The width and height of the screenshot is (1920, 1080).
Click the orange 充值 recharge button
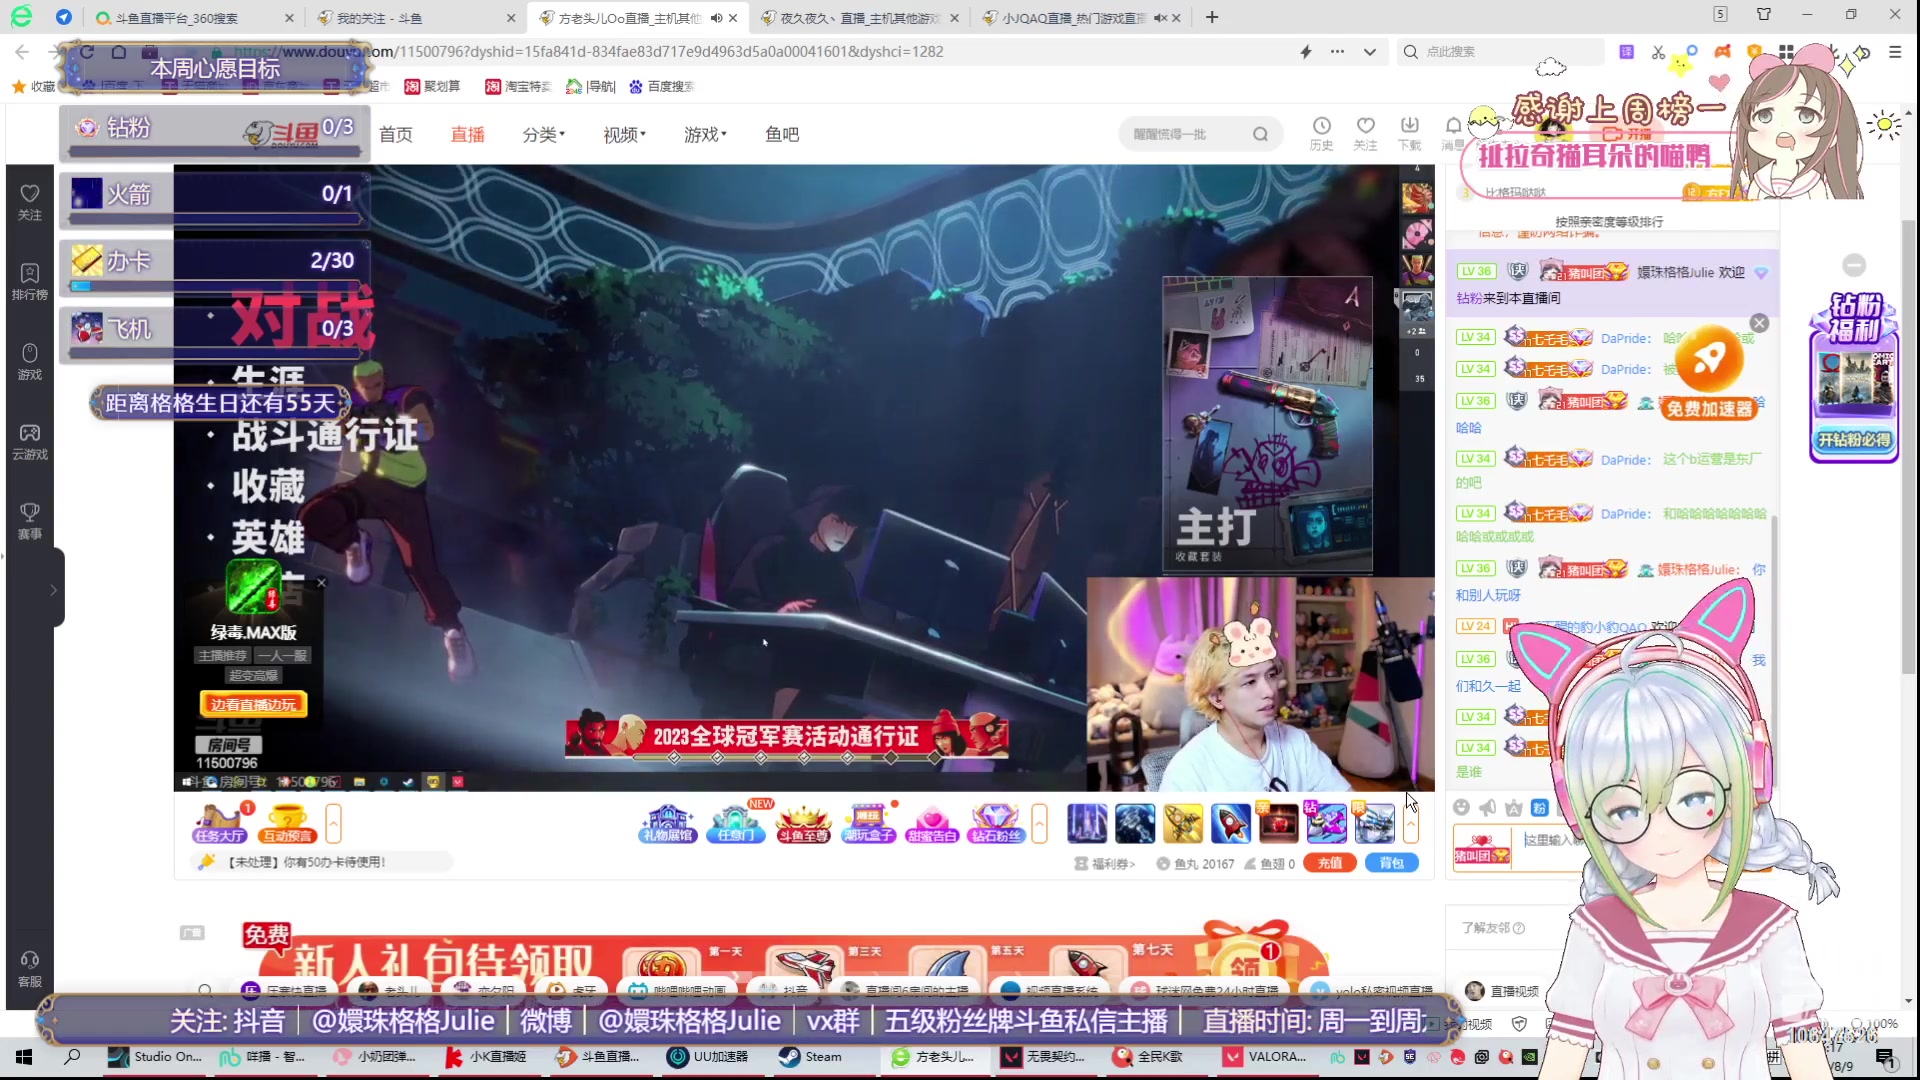pos(1330,863)
